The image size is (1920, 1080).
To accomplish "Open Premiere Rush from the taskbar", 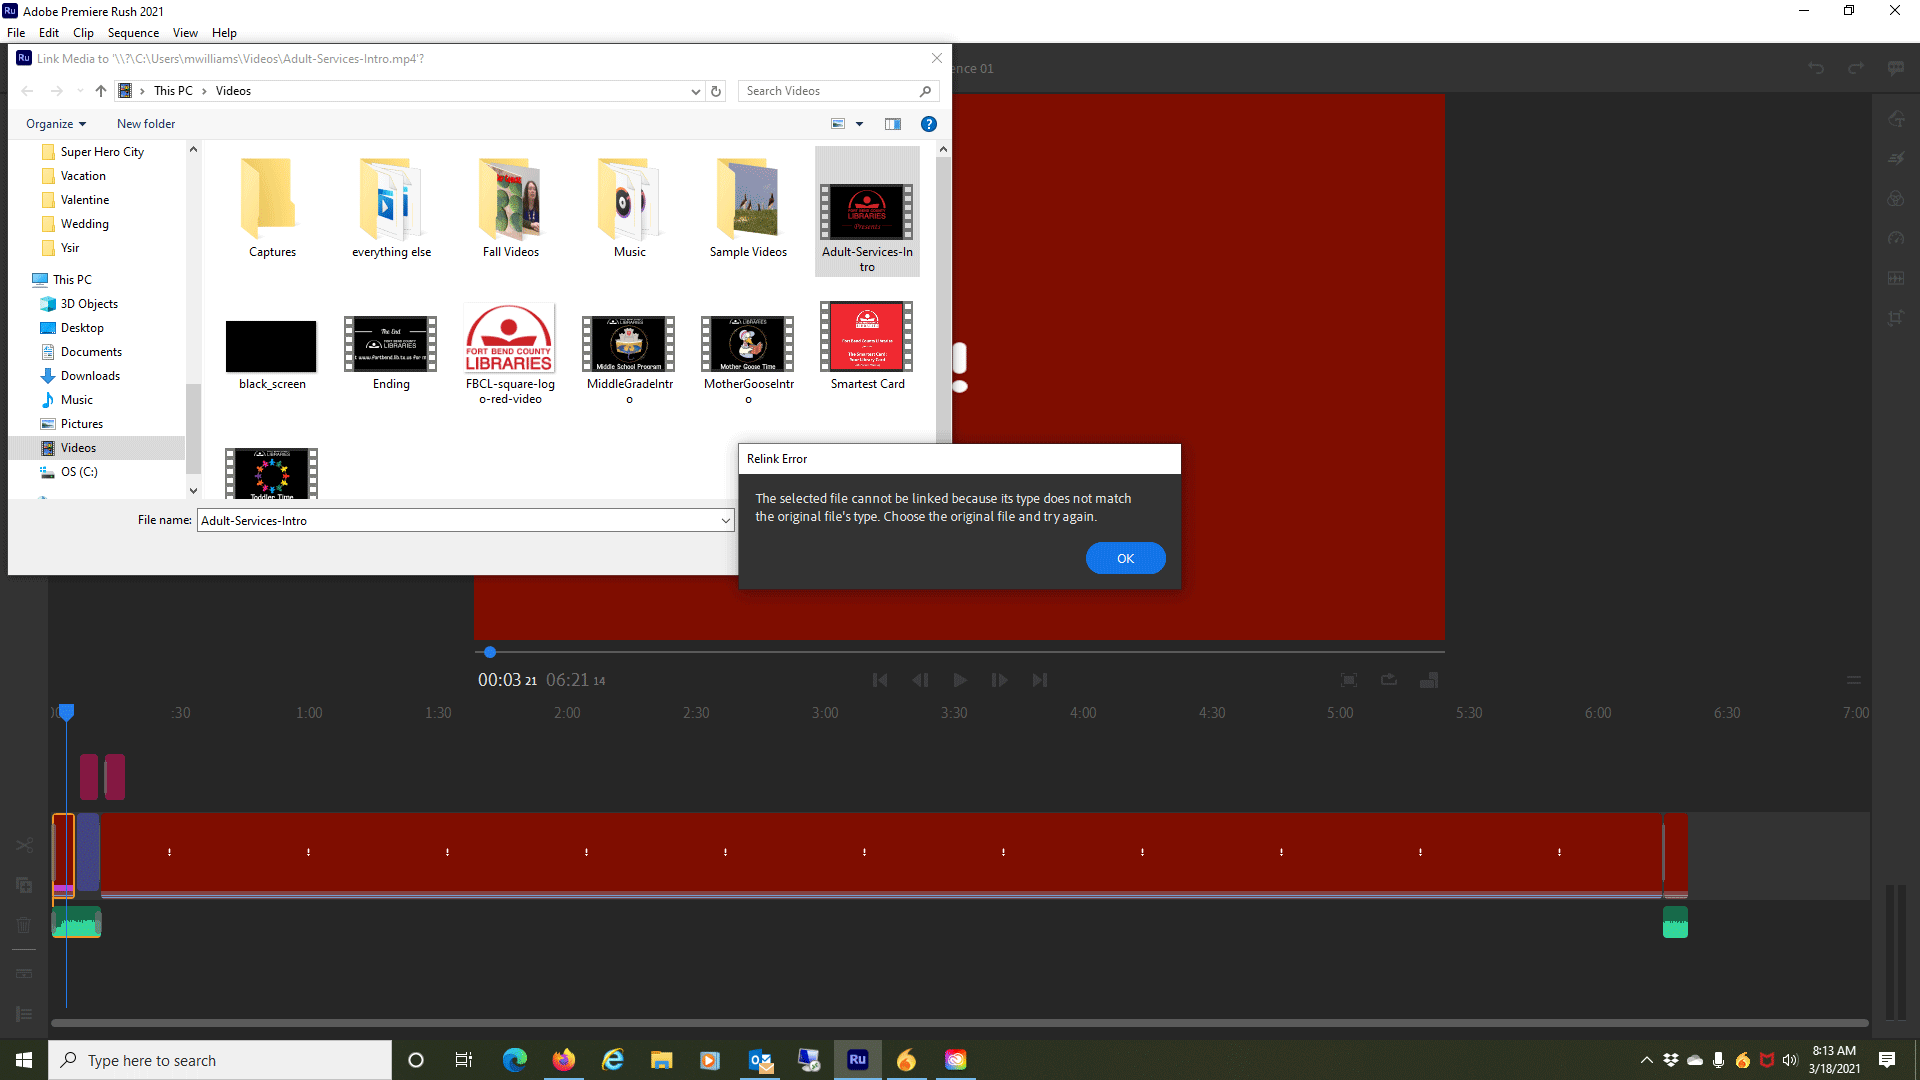I will point(857,1060).
